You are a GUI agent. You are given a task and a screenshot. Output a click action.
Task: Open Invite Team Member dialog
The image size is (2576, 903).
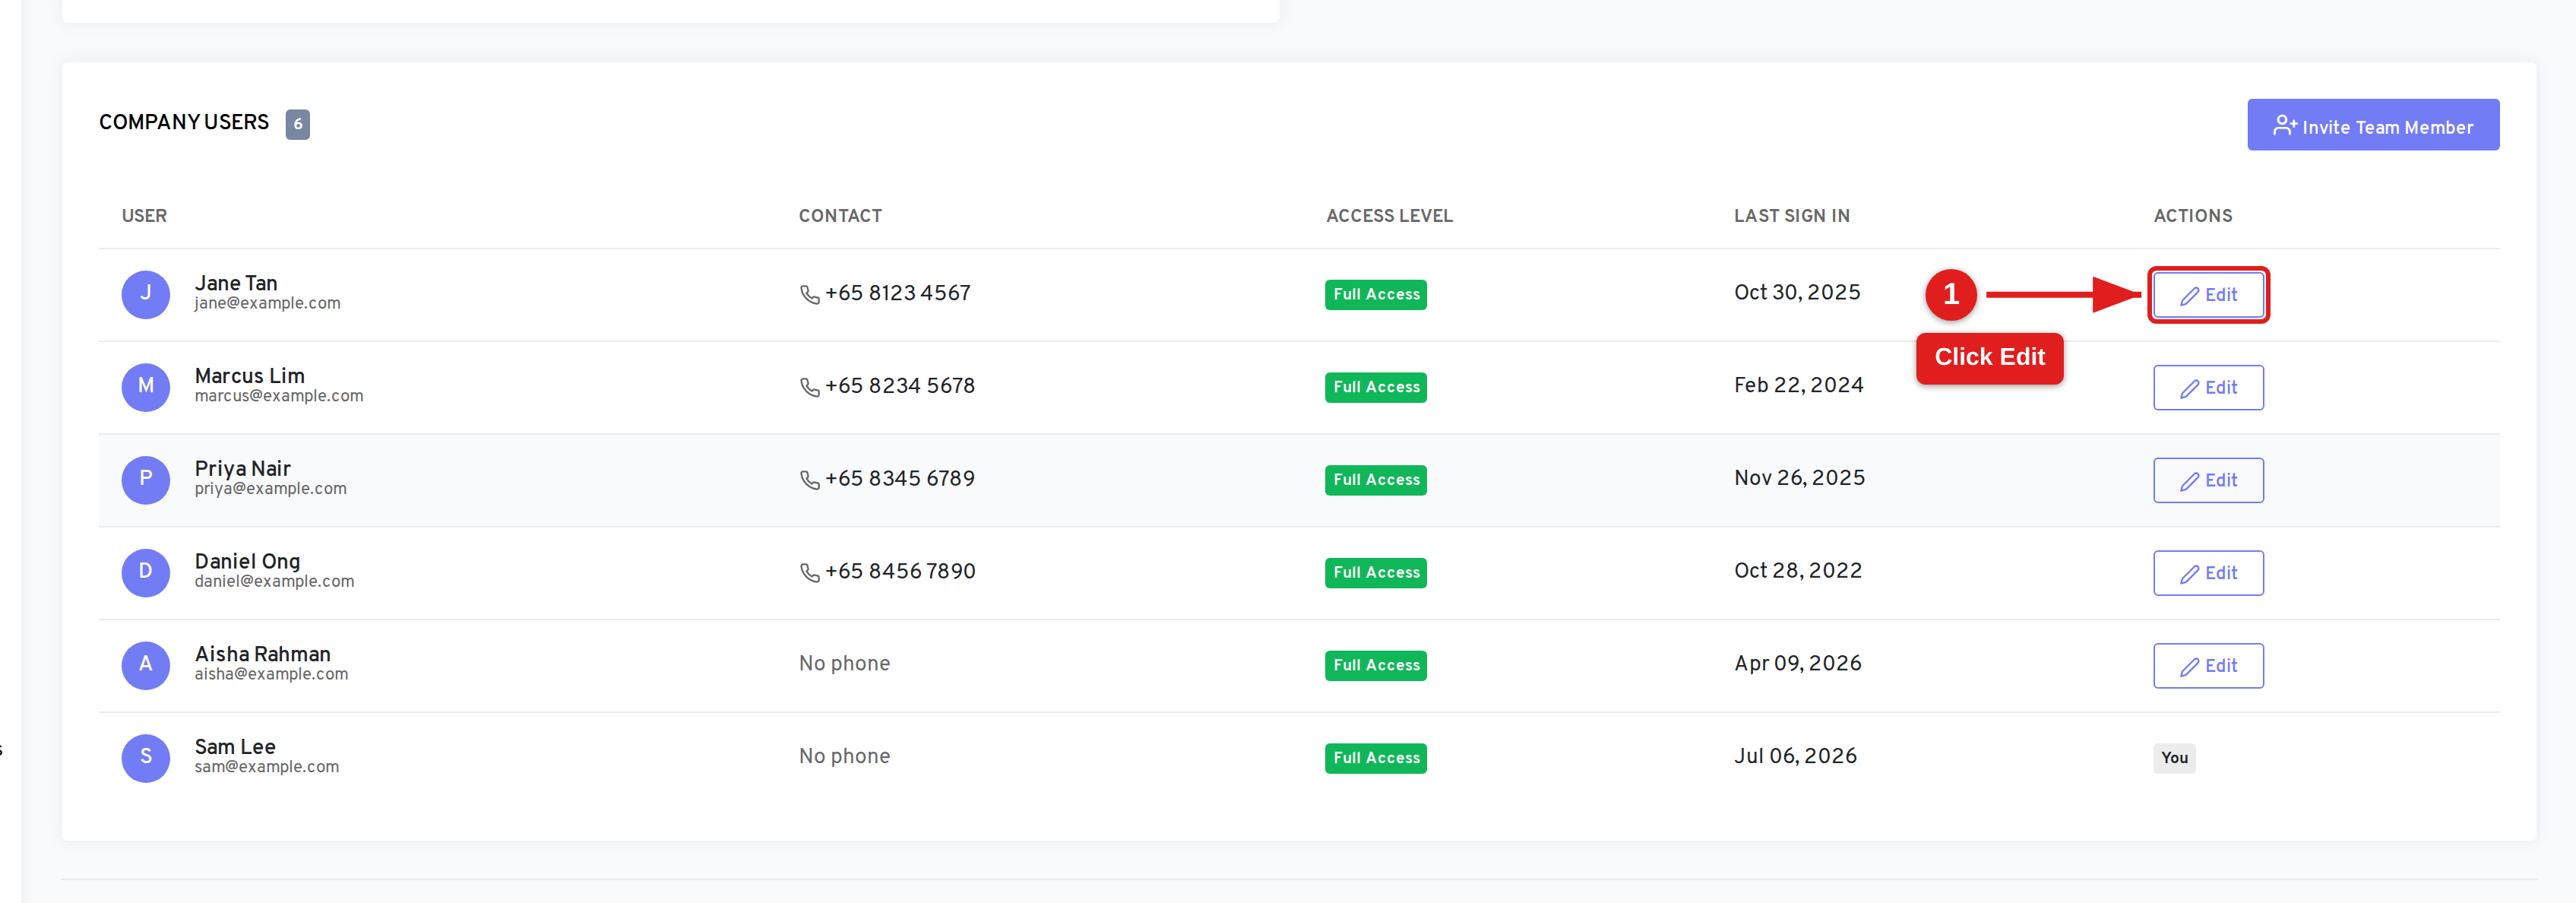pos(2373,125)
